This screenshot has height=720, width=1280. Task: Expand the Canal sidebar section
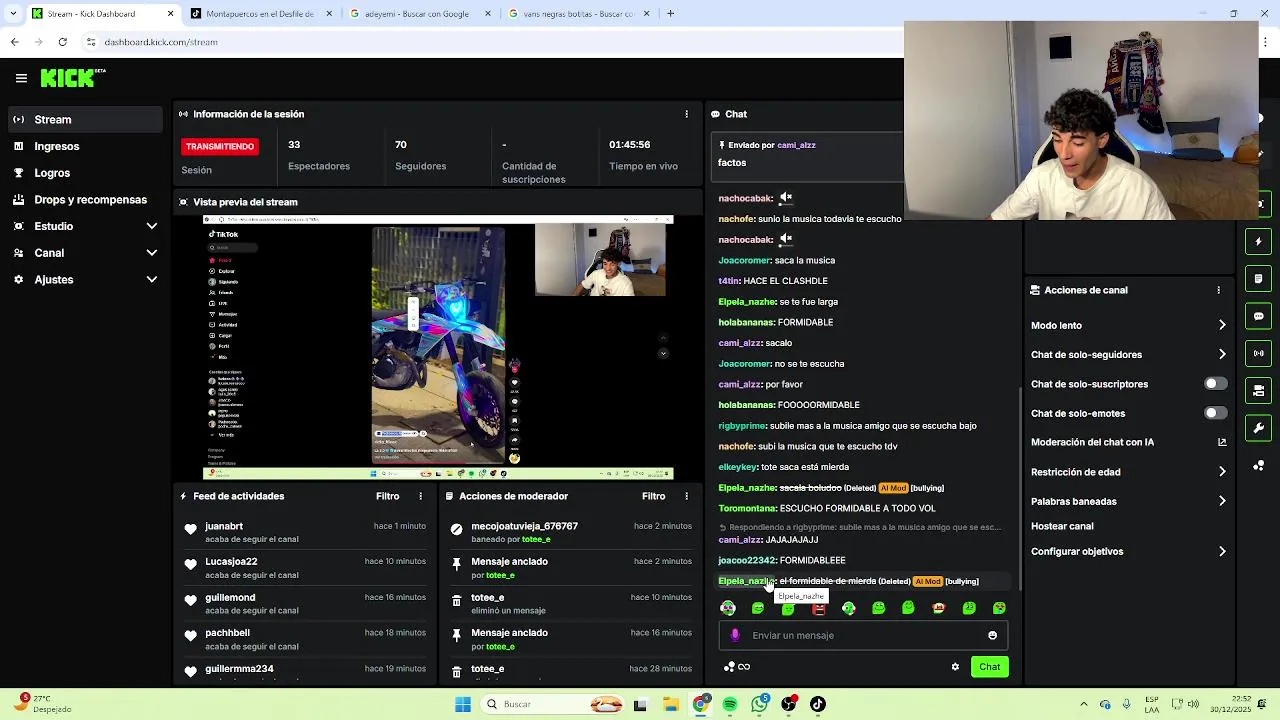[x=152, y=253]
